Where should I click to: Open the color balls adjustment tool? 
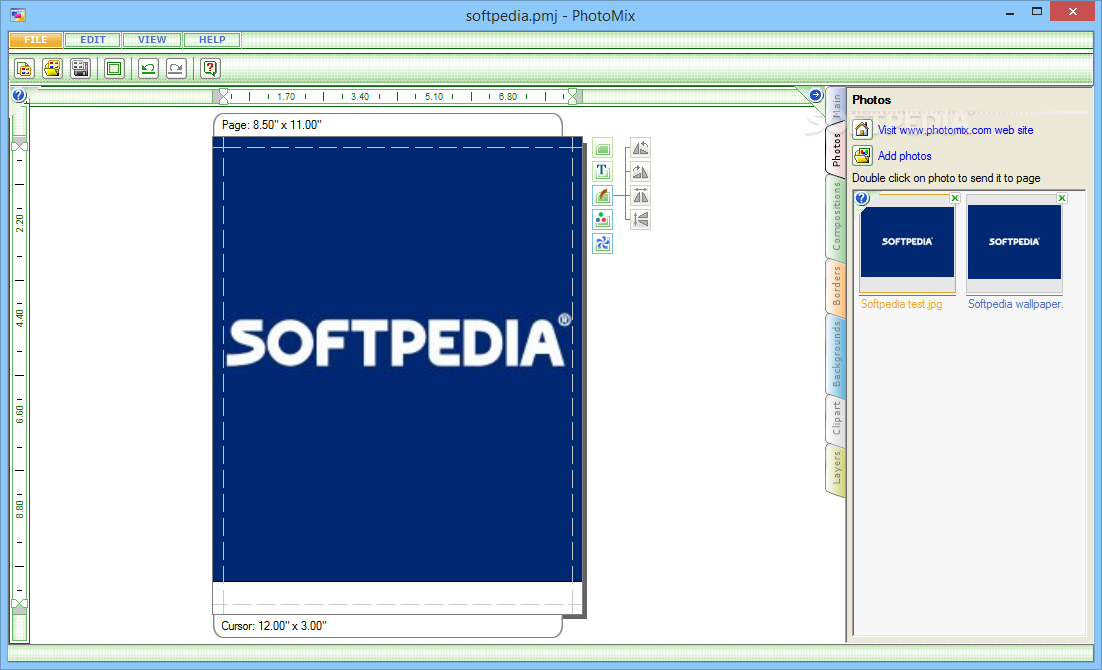(602, 219)
